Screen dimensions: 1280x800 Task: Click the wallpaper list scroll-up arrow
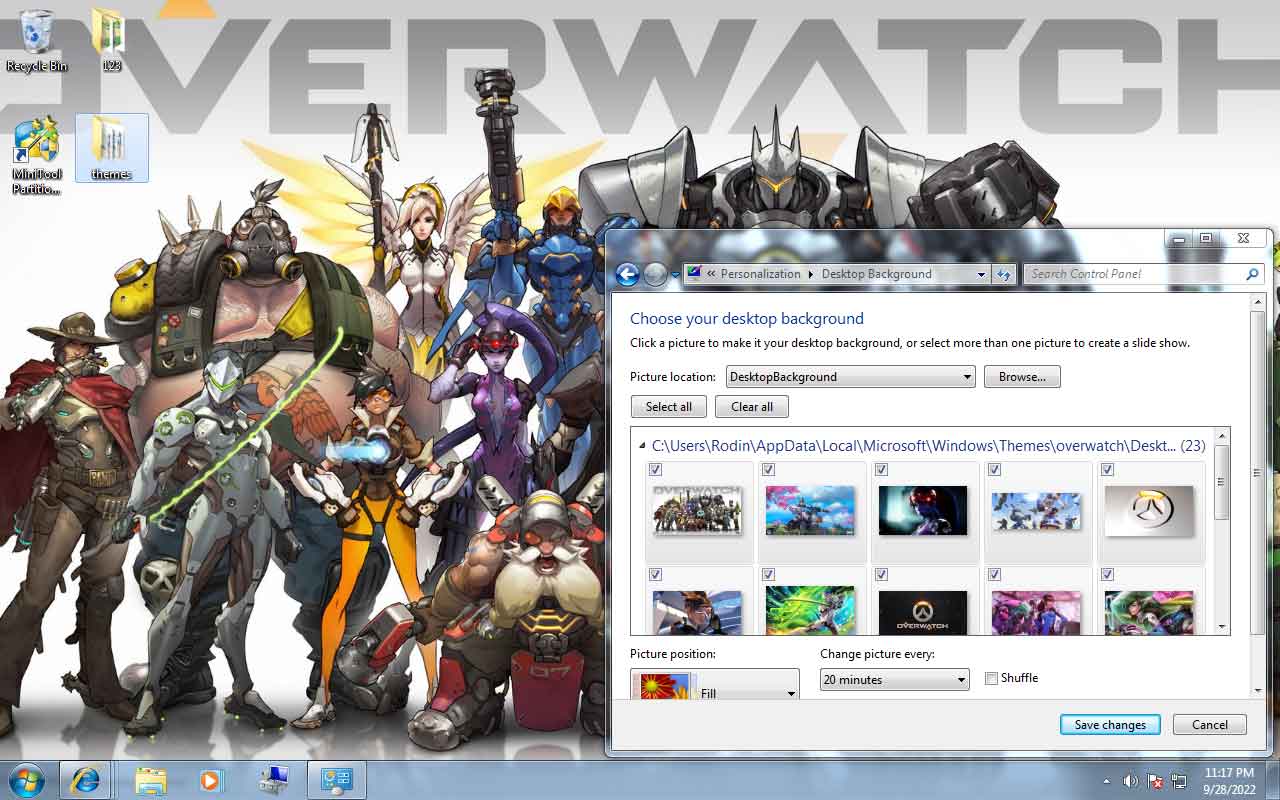(x=1221, y=436)
